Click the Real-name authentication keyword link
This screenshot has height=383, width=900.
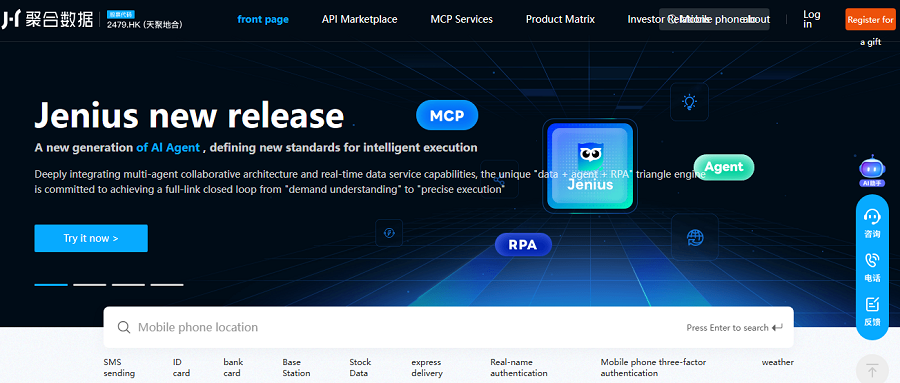[x=519, y=367]
